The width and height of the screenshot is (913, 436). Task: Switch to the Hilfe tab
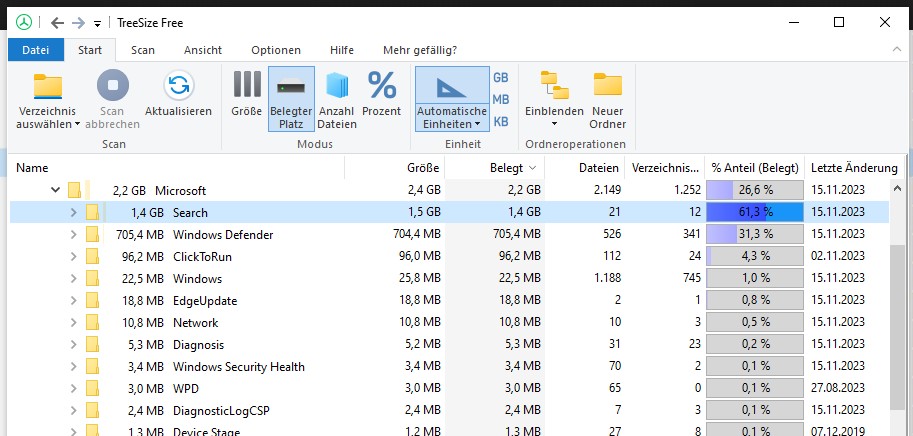342,50
